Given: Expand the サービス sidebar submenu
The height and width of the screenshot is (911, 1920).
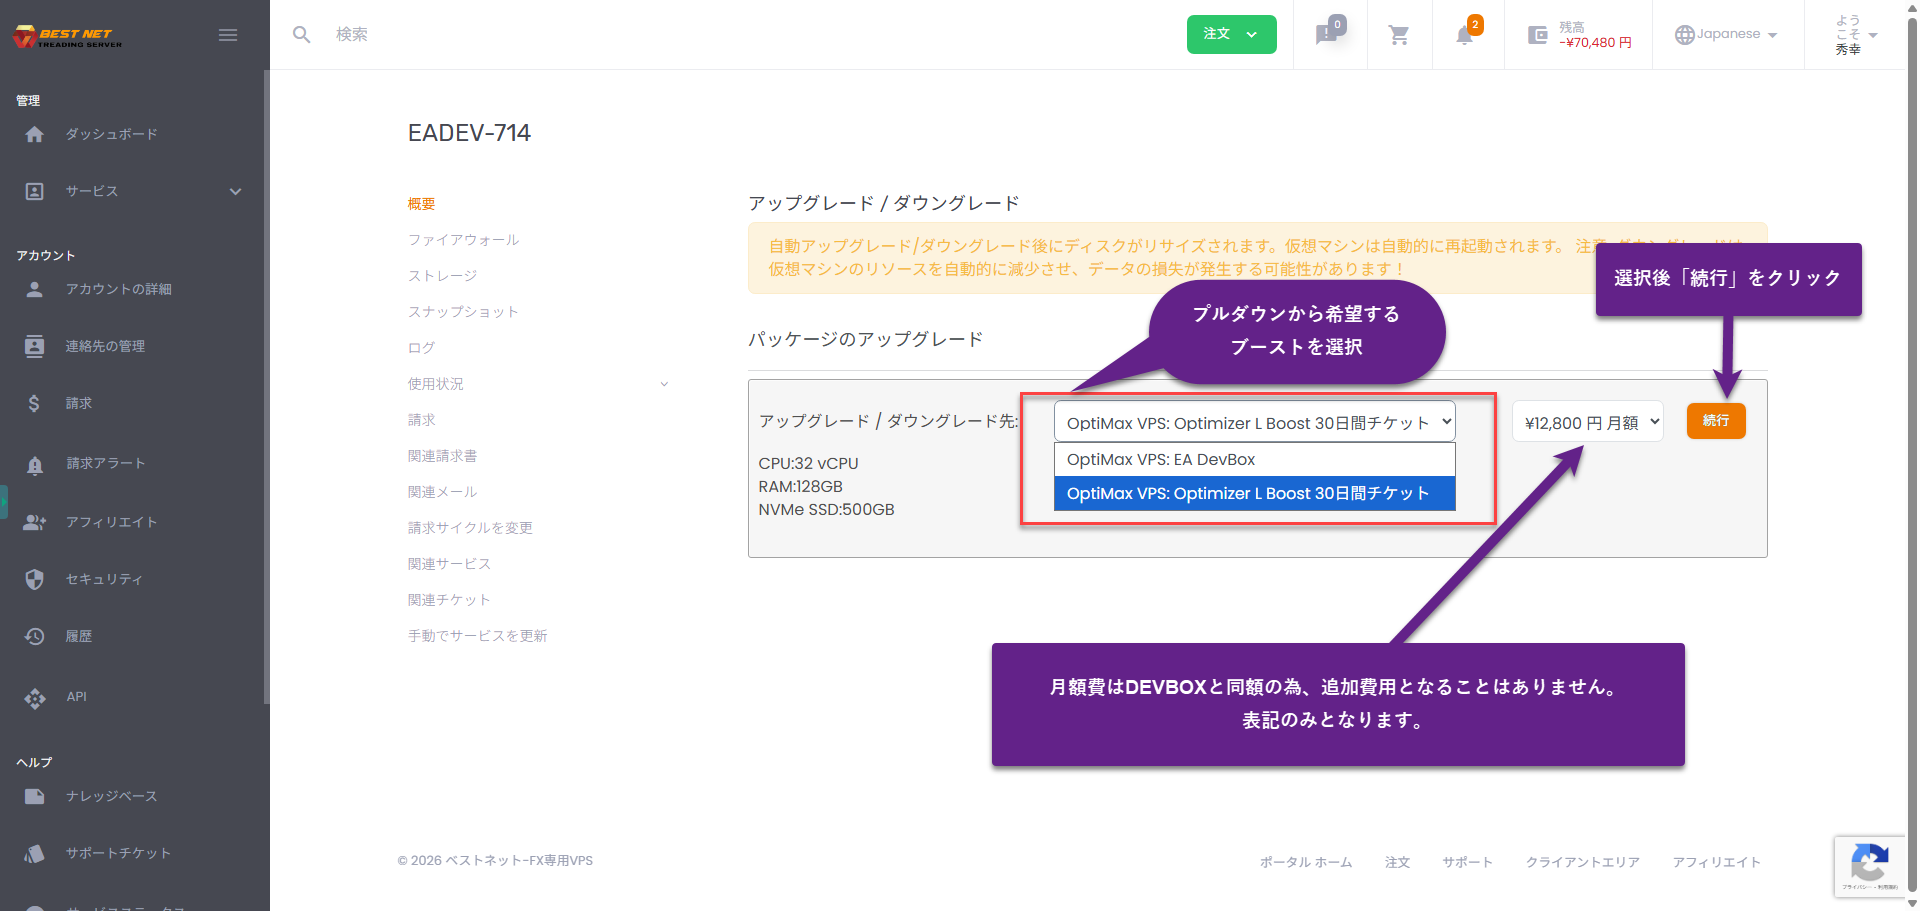Looking at the screenshot, I should point(235,191).
